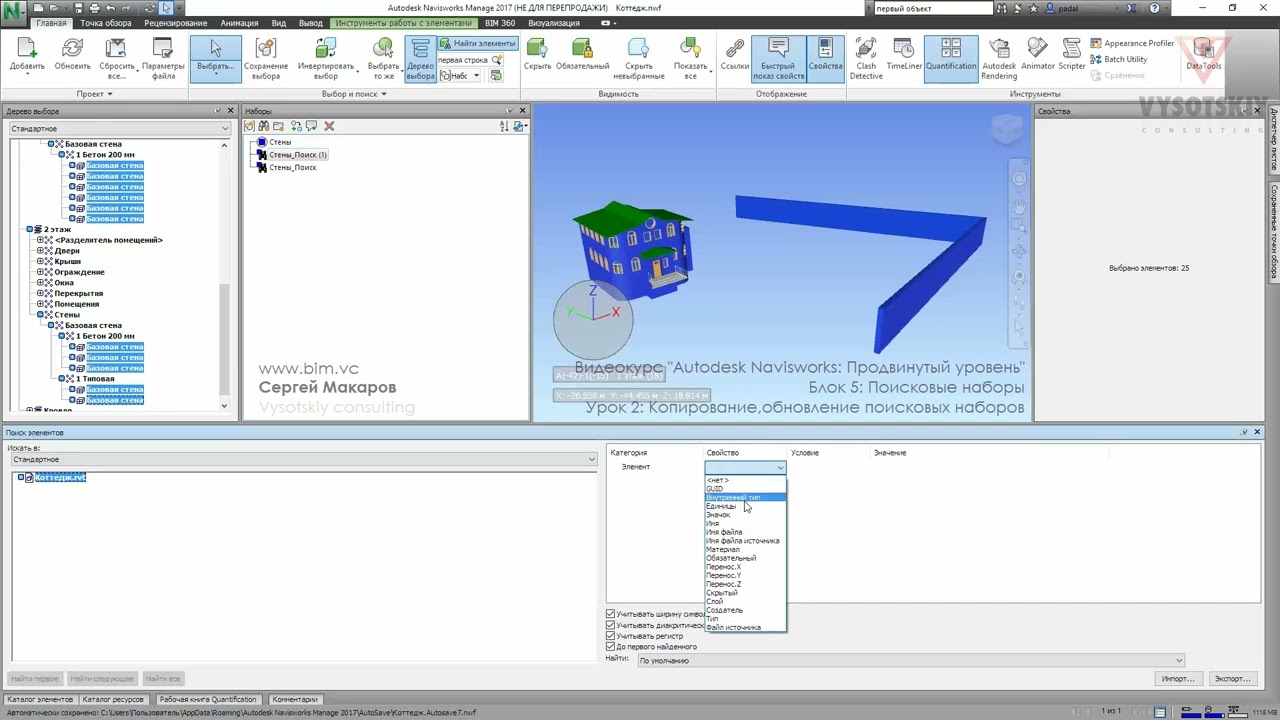Image resolution: width=1280 pixels, height=720 pixels.
Task: Toggle Учитывать ширину символов checkbox
Action: tap(611, 614)
